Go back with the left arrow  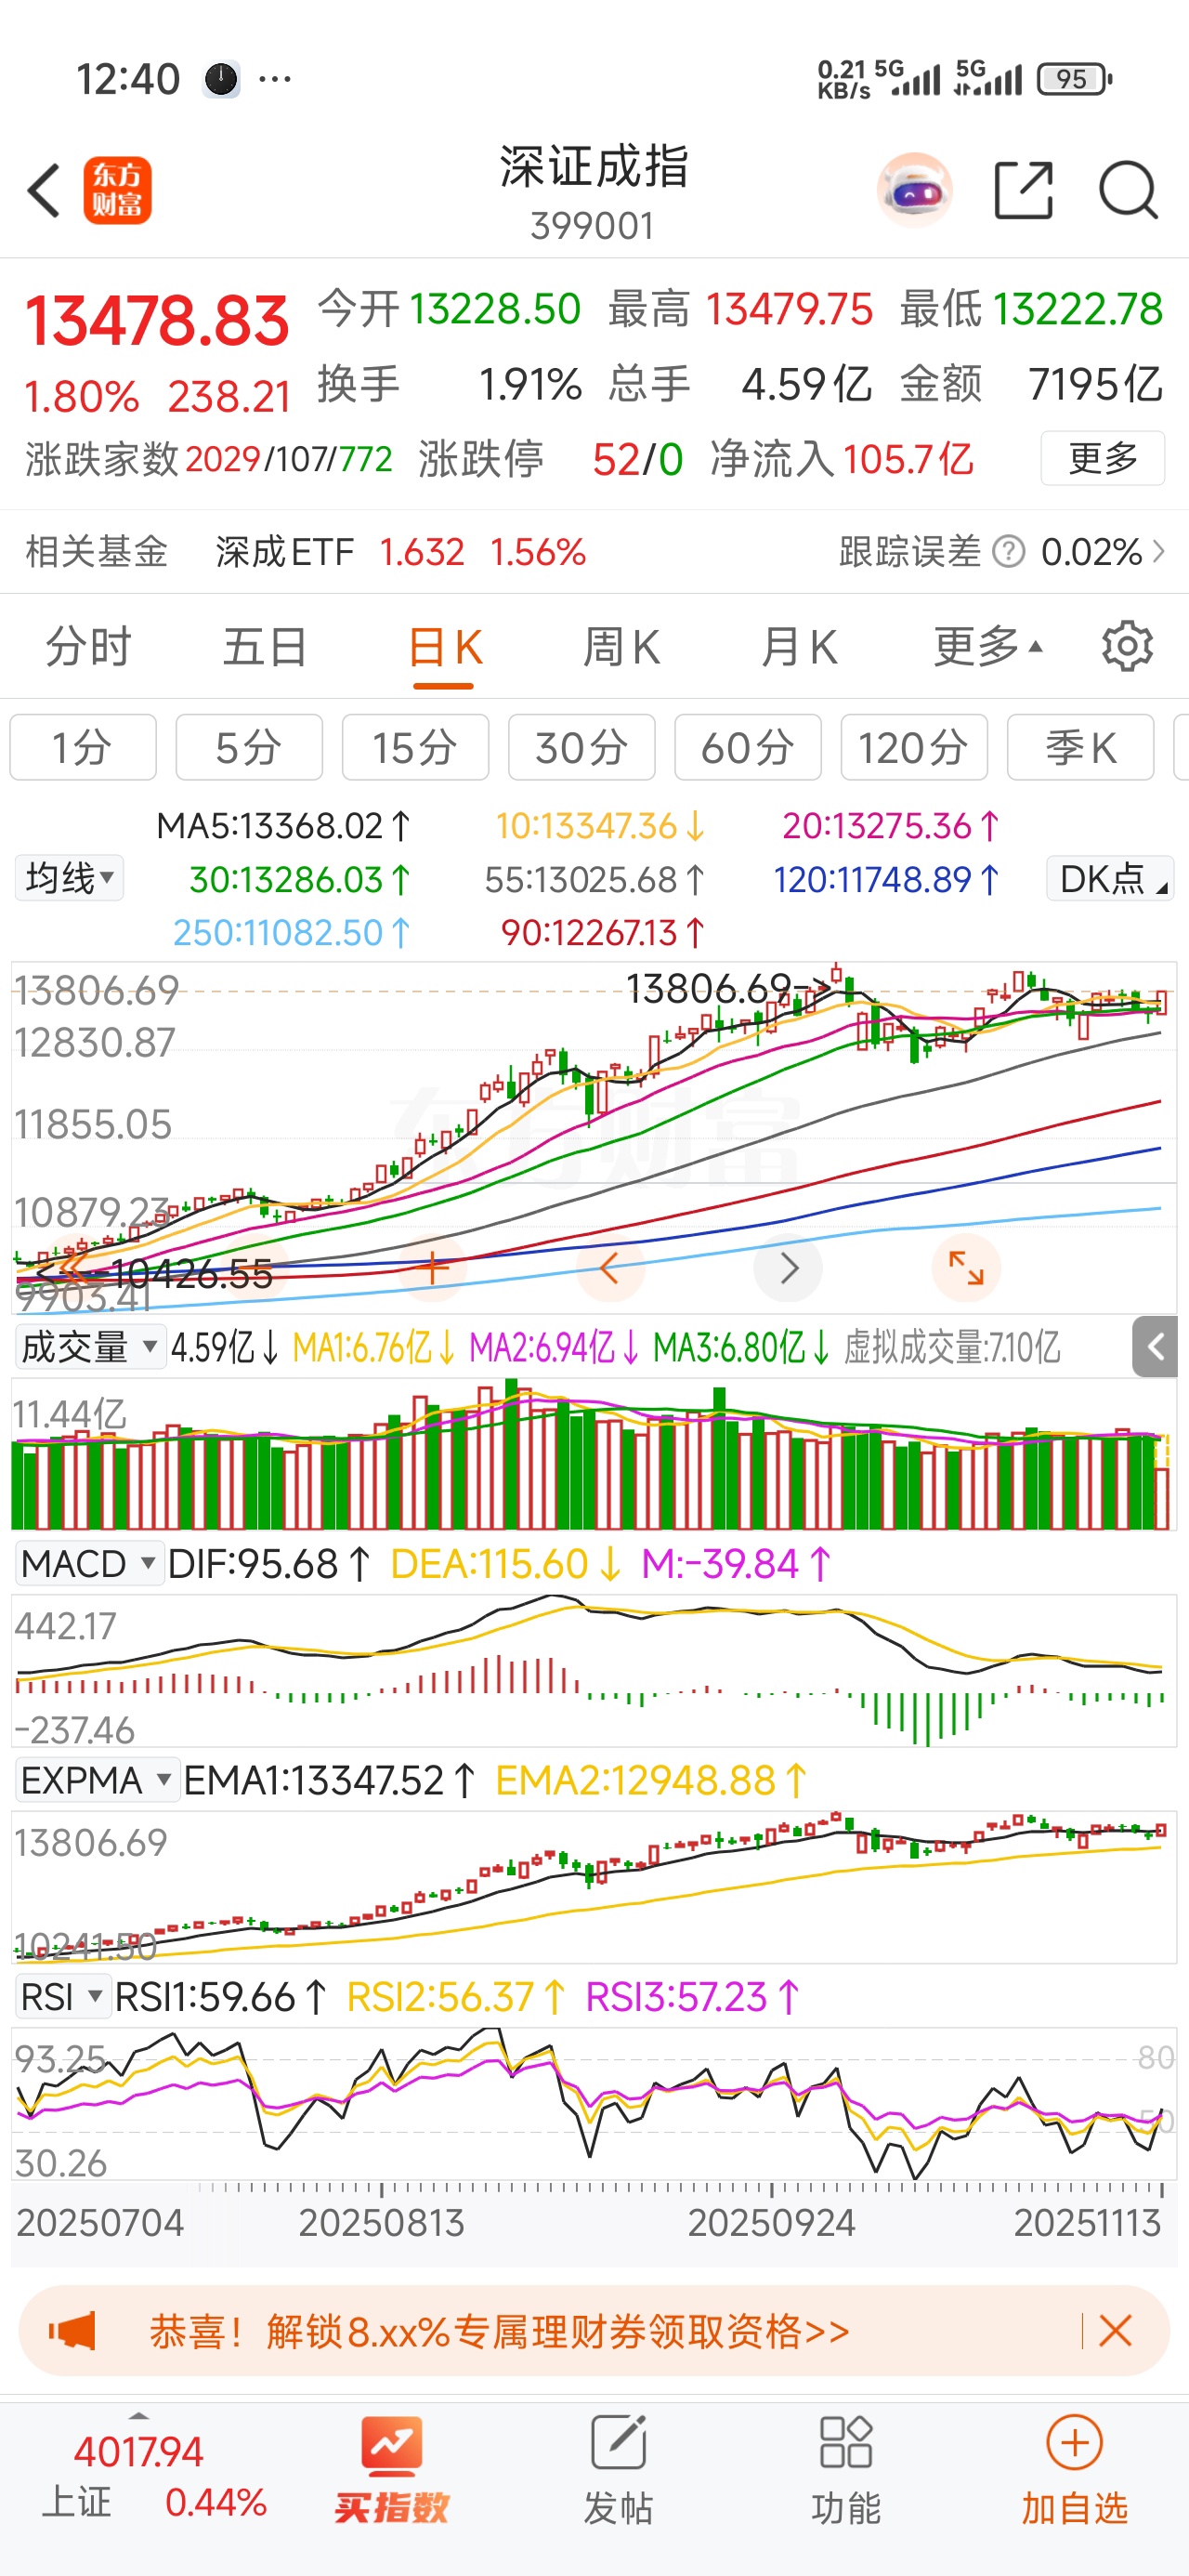(45, 190)
